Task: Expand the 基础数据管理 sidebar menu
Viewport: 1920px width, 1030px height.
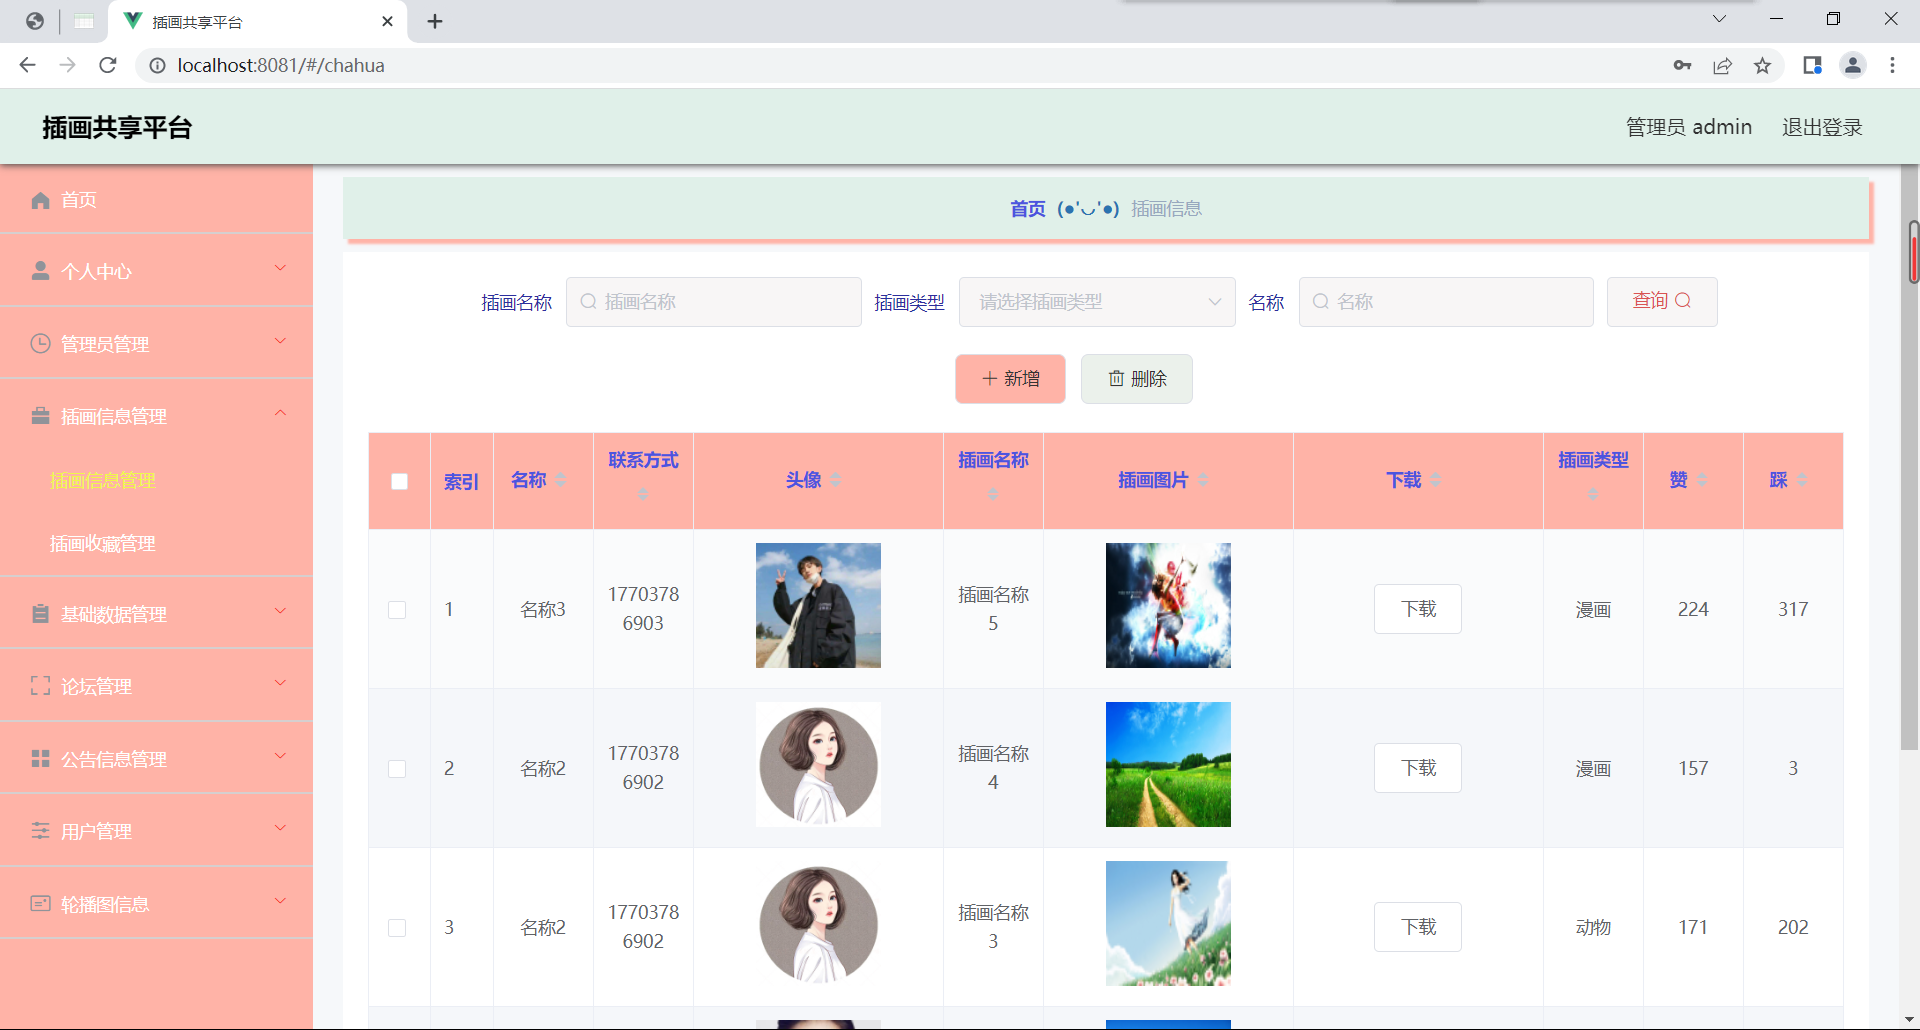Action: point(280,611)
